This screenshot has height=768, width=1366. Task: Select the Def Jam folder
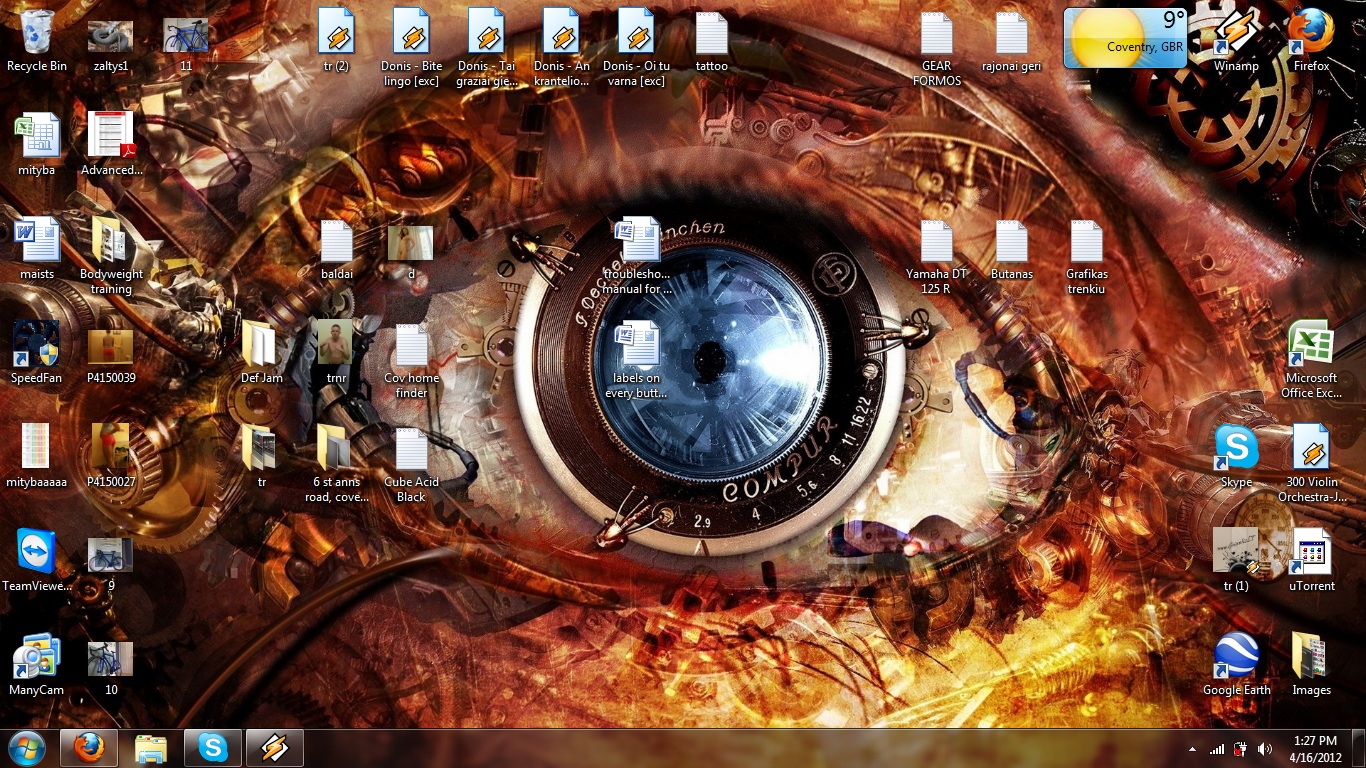coord(262,353)
